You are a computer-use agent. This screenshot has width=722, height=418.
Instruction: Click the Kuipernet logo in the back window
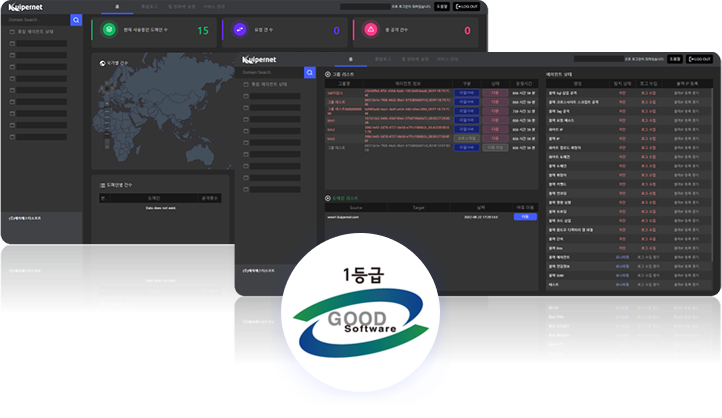tap(26, 7)
